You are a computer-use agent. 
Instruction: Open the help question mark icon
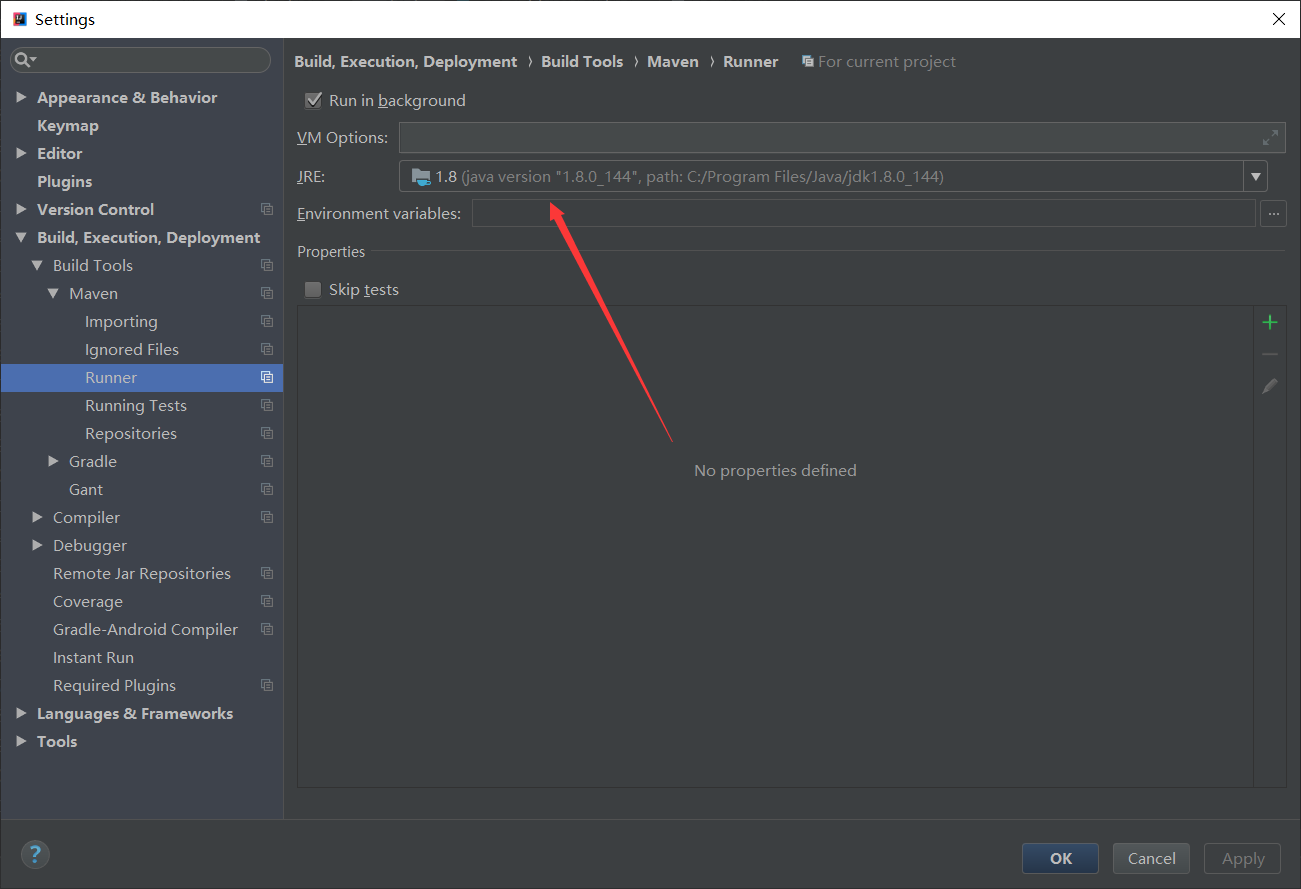(x=35, y=854)
